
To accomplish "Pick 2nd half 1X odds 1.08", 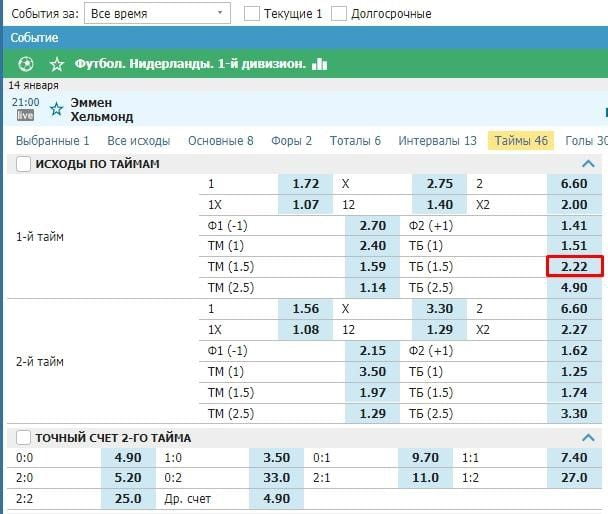I will pyautogui.click(x=306, y=329).
